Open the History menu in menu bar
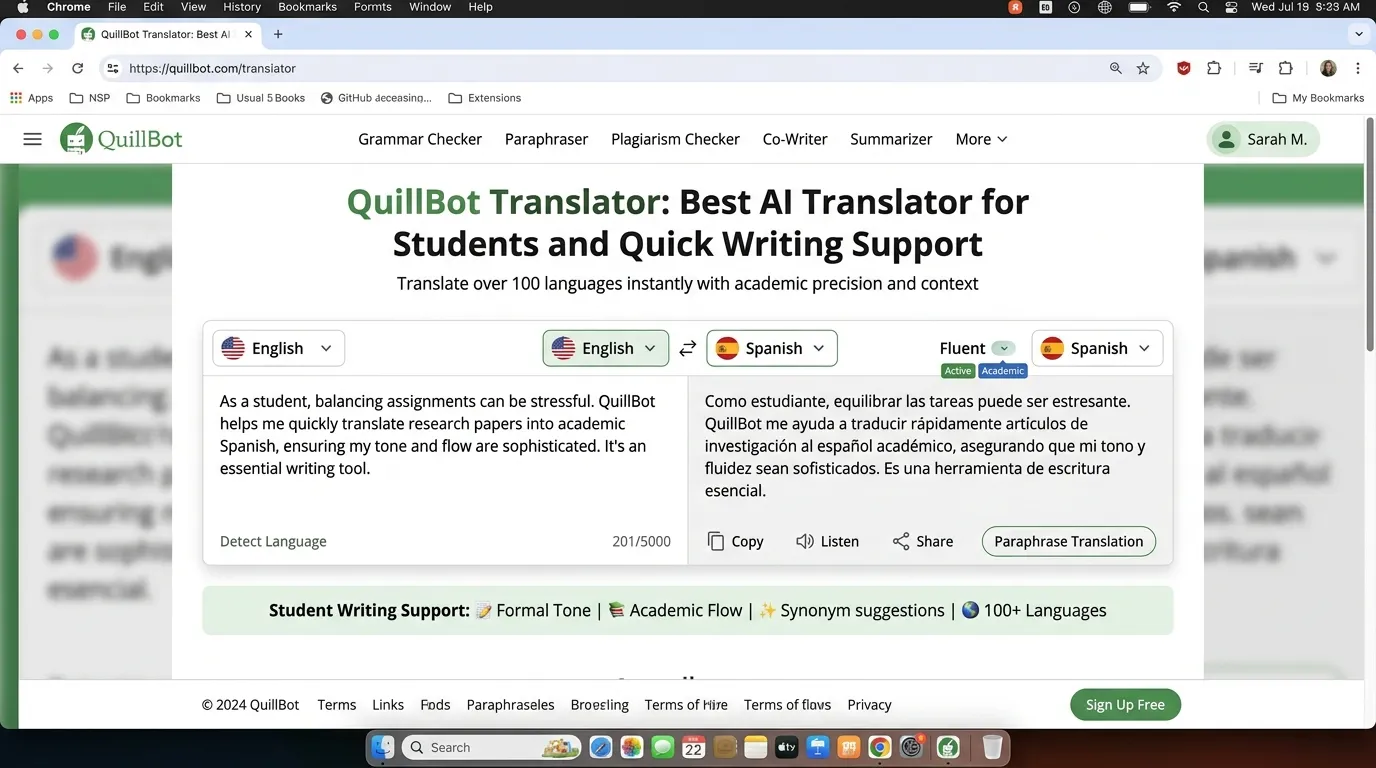The height and width of the screenshot is (768, 1376). (x=242, y=7)
